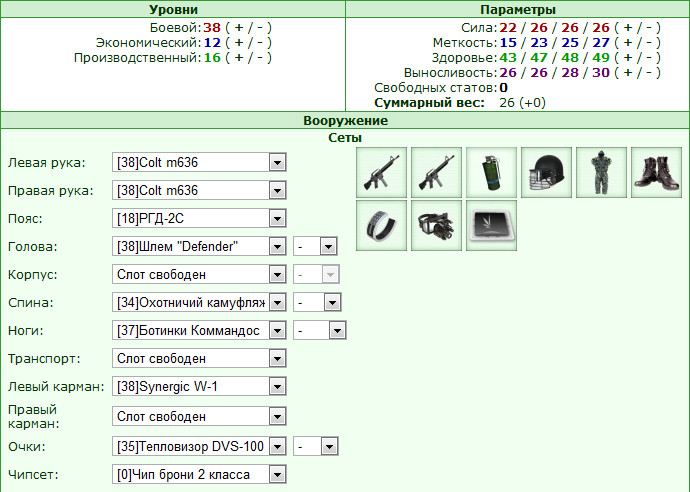Click the Уровни section header

click(173, 9)
